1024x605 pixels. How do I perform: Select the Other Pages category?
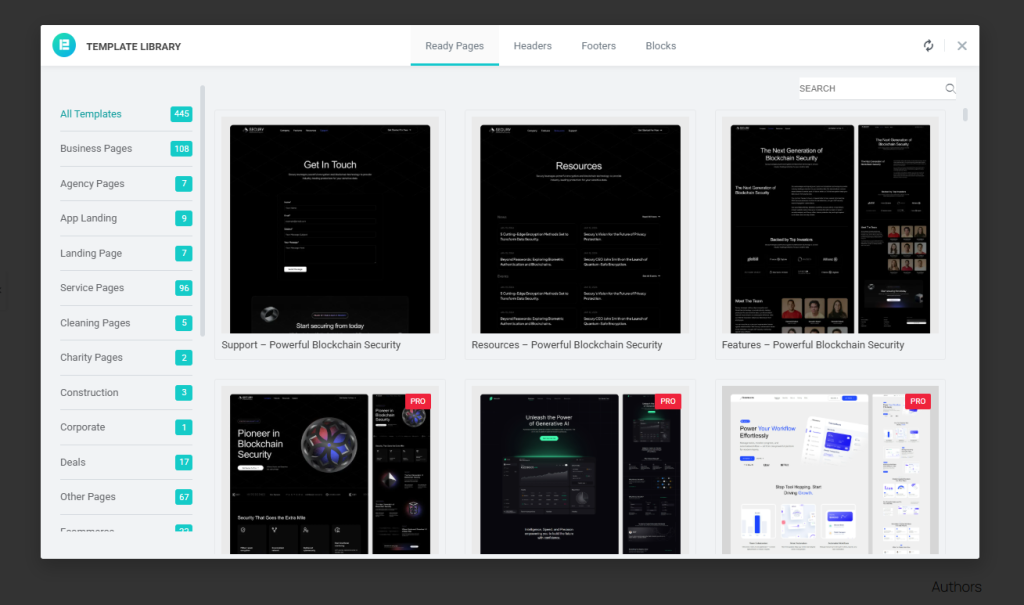pos(126,497)
